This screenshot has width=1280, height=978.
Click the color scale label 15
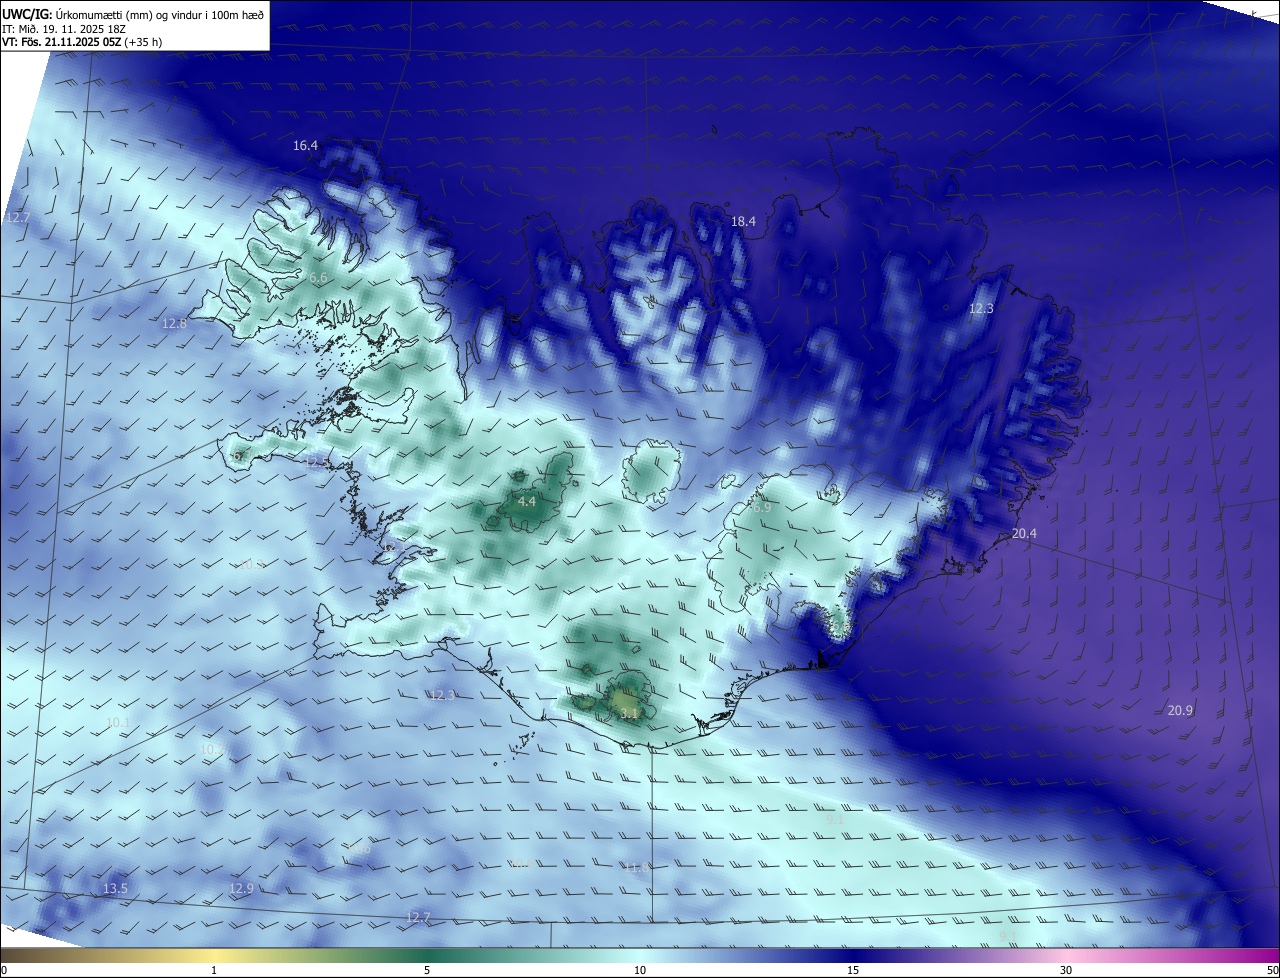pos(853,971)
